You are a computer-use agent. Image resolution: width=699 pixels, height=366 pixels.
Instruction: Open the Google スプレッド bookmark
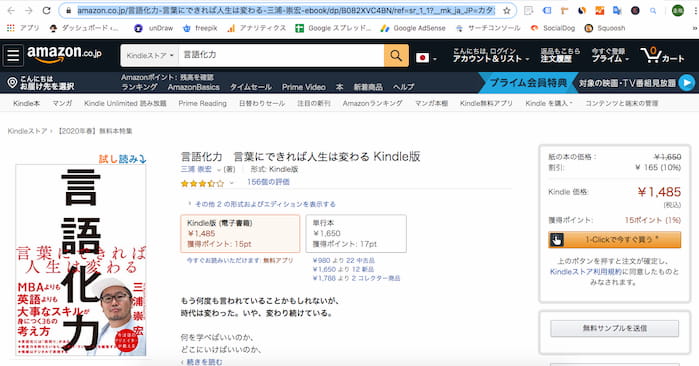[x=333, y=28]
